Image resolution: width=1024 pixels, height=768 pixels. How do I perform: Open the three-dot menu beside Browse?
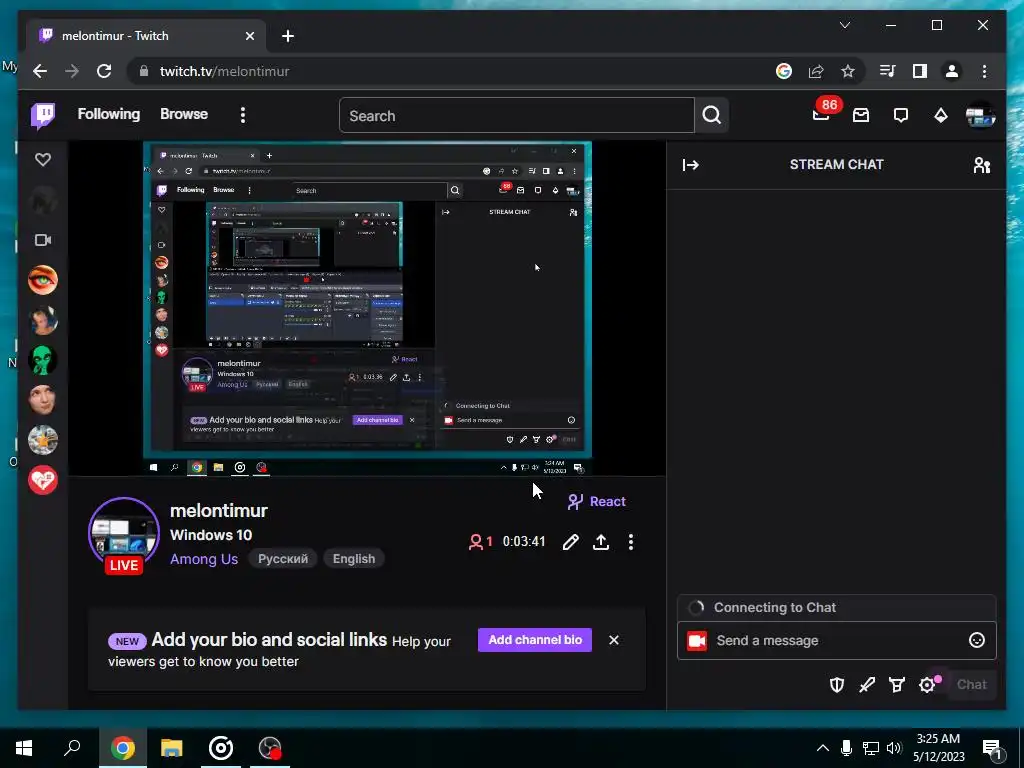[x=243, y=116]
